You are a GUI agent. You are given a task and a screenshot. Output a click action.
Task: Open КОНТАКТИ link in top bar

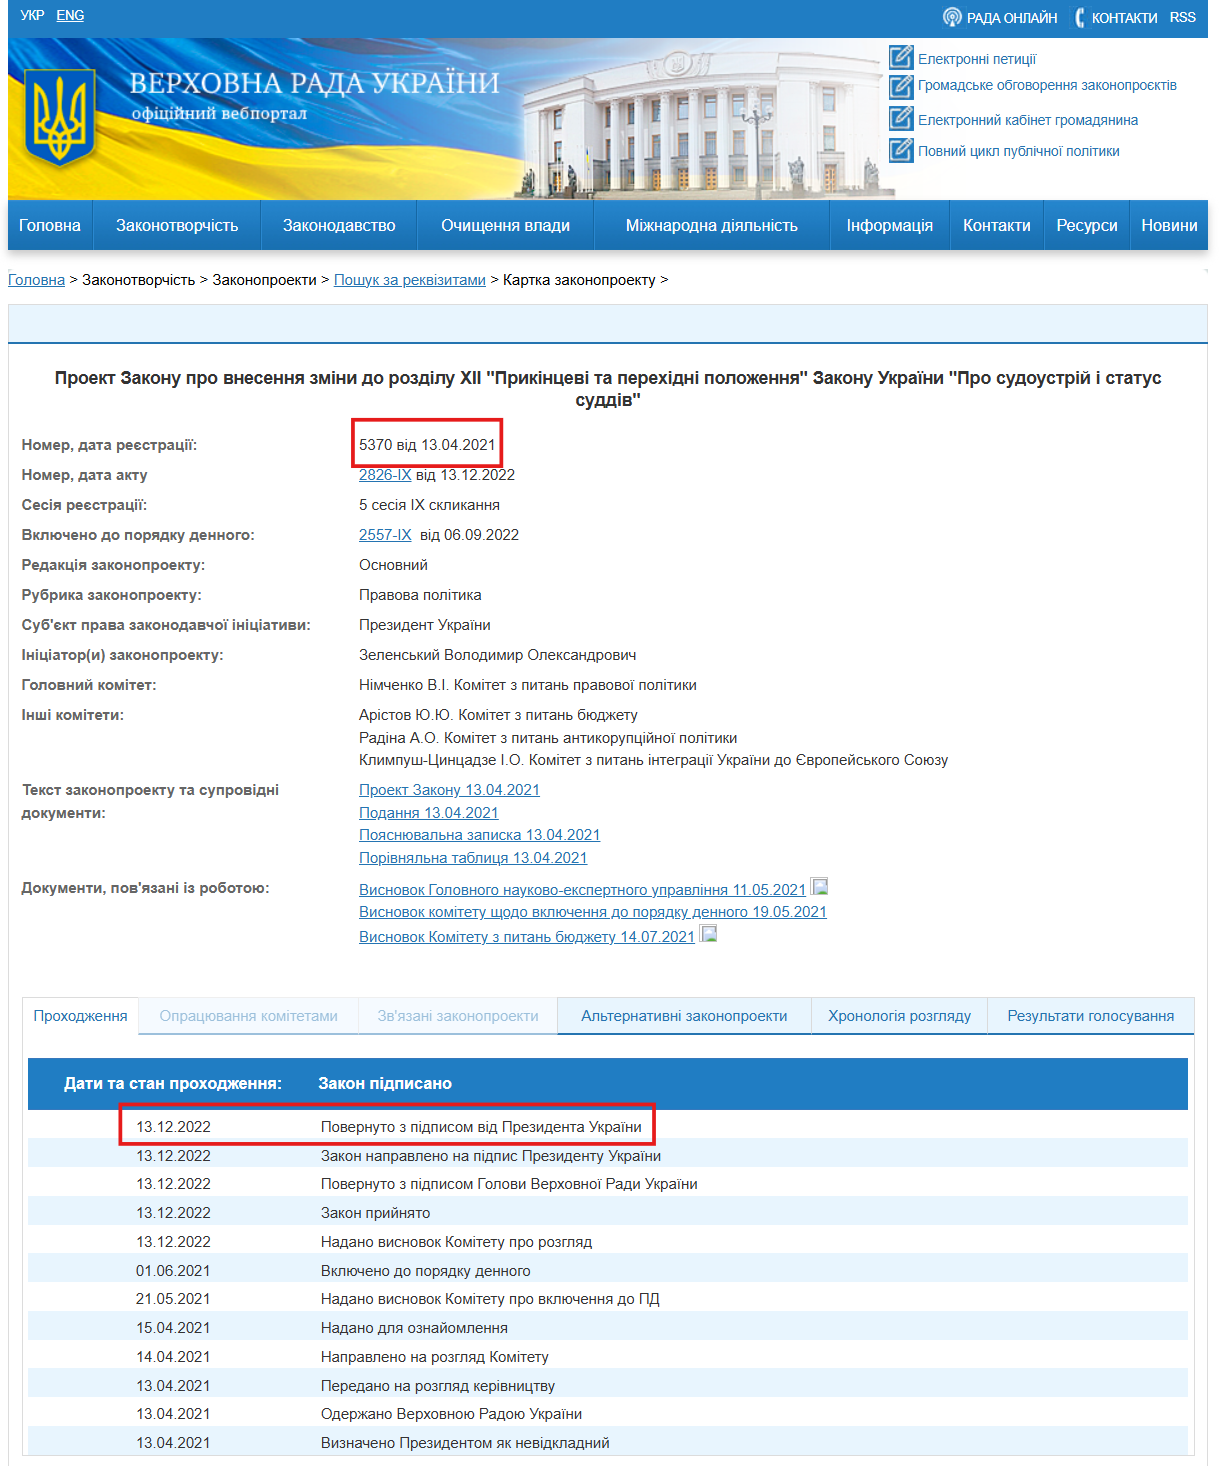coord(1124,18)
